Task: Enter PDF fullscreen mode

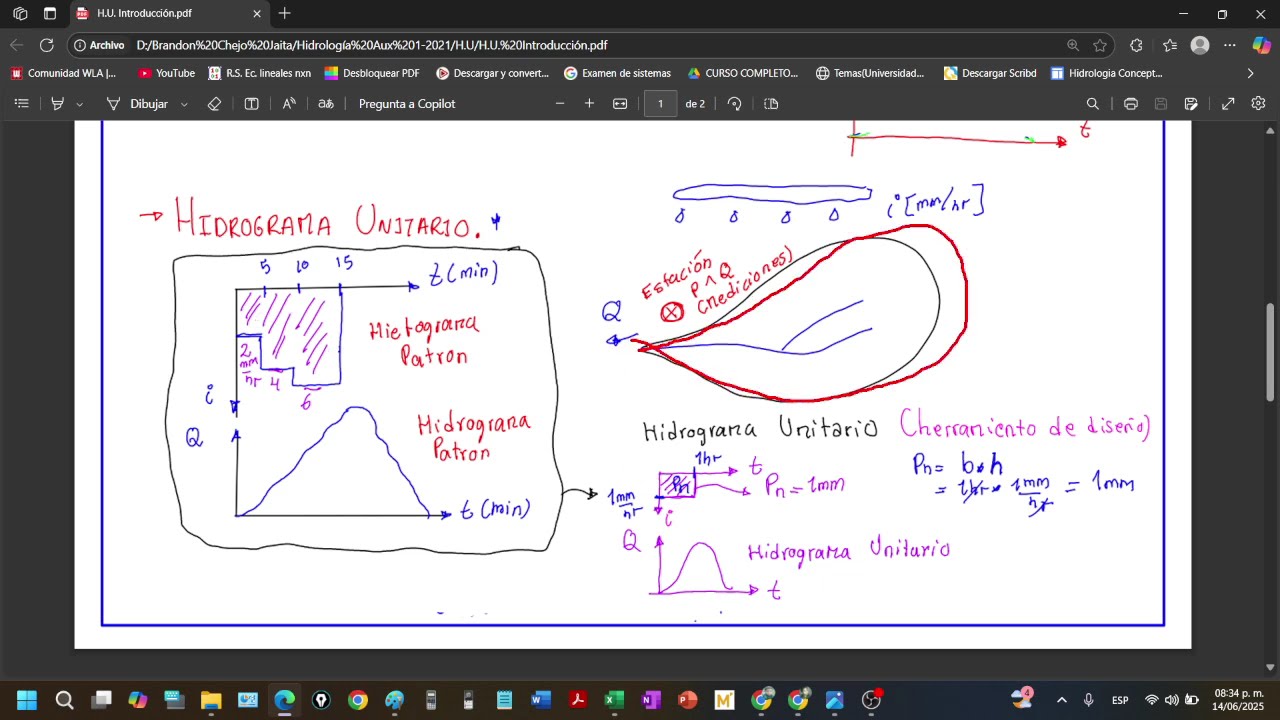Action: [1228, 104]
